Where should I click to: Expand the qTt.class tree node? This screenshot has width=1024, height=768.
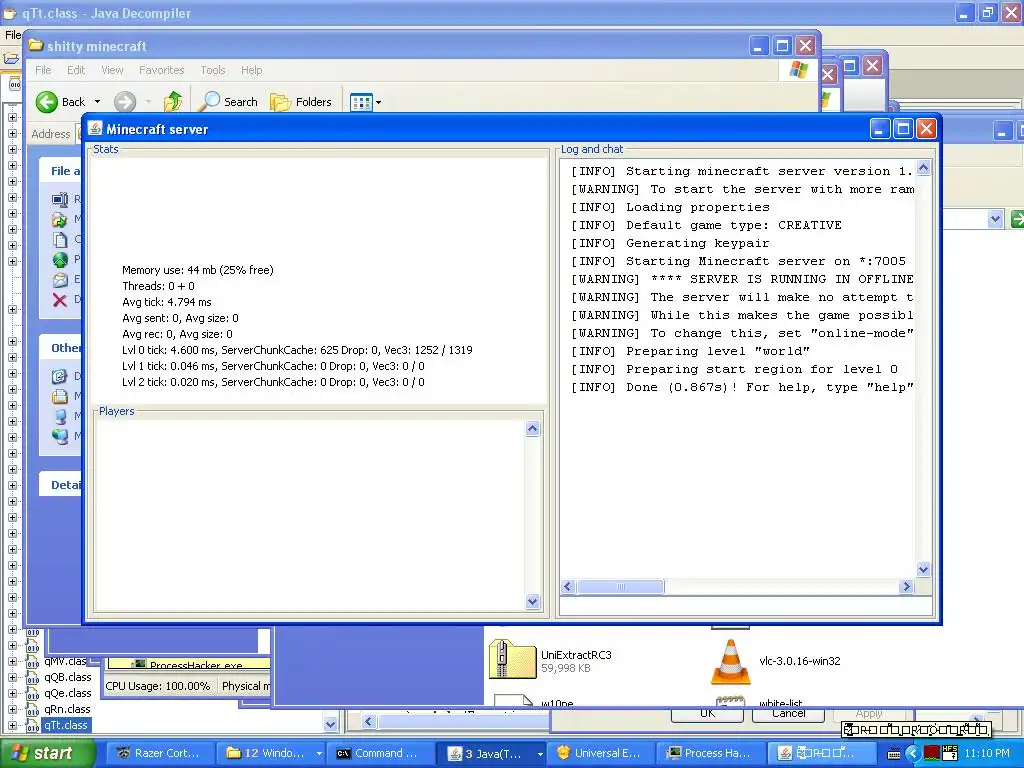tap(12, 726)
